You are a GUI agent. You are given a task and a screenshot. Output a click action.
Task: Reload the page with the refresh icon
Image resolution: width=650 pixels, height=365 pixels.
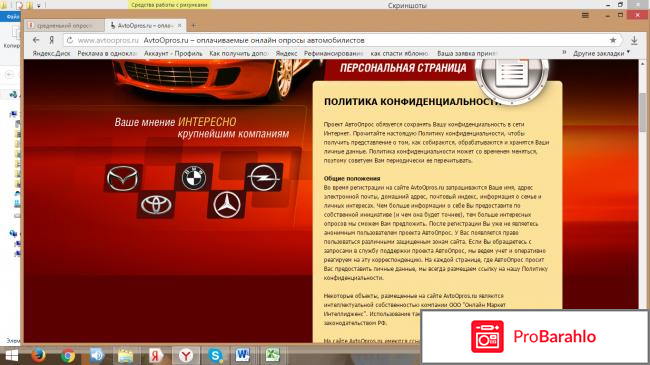pos(70,40)
